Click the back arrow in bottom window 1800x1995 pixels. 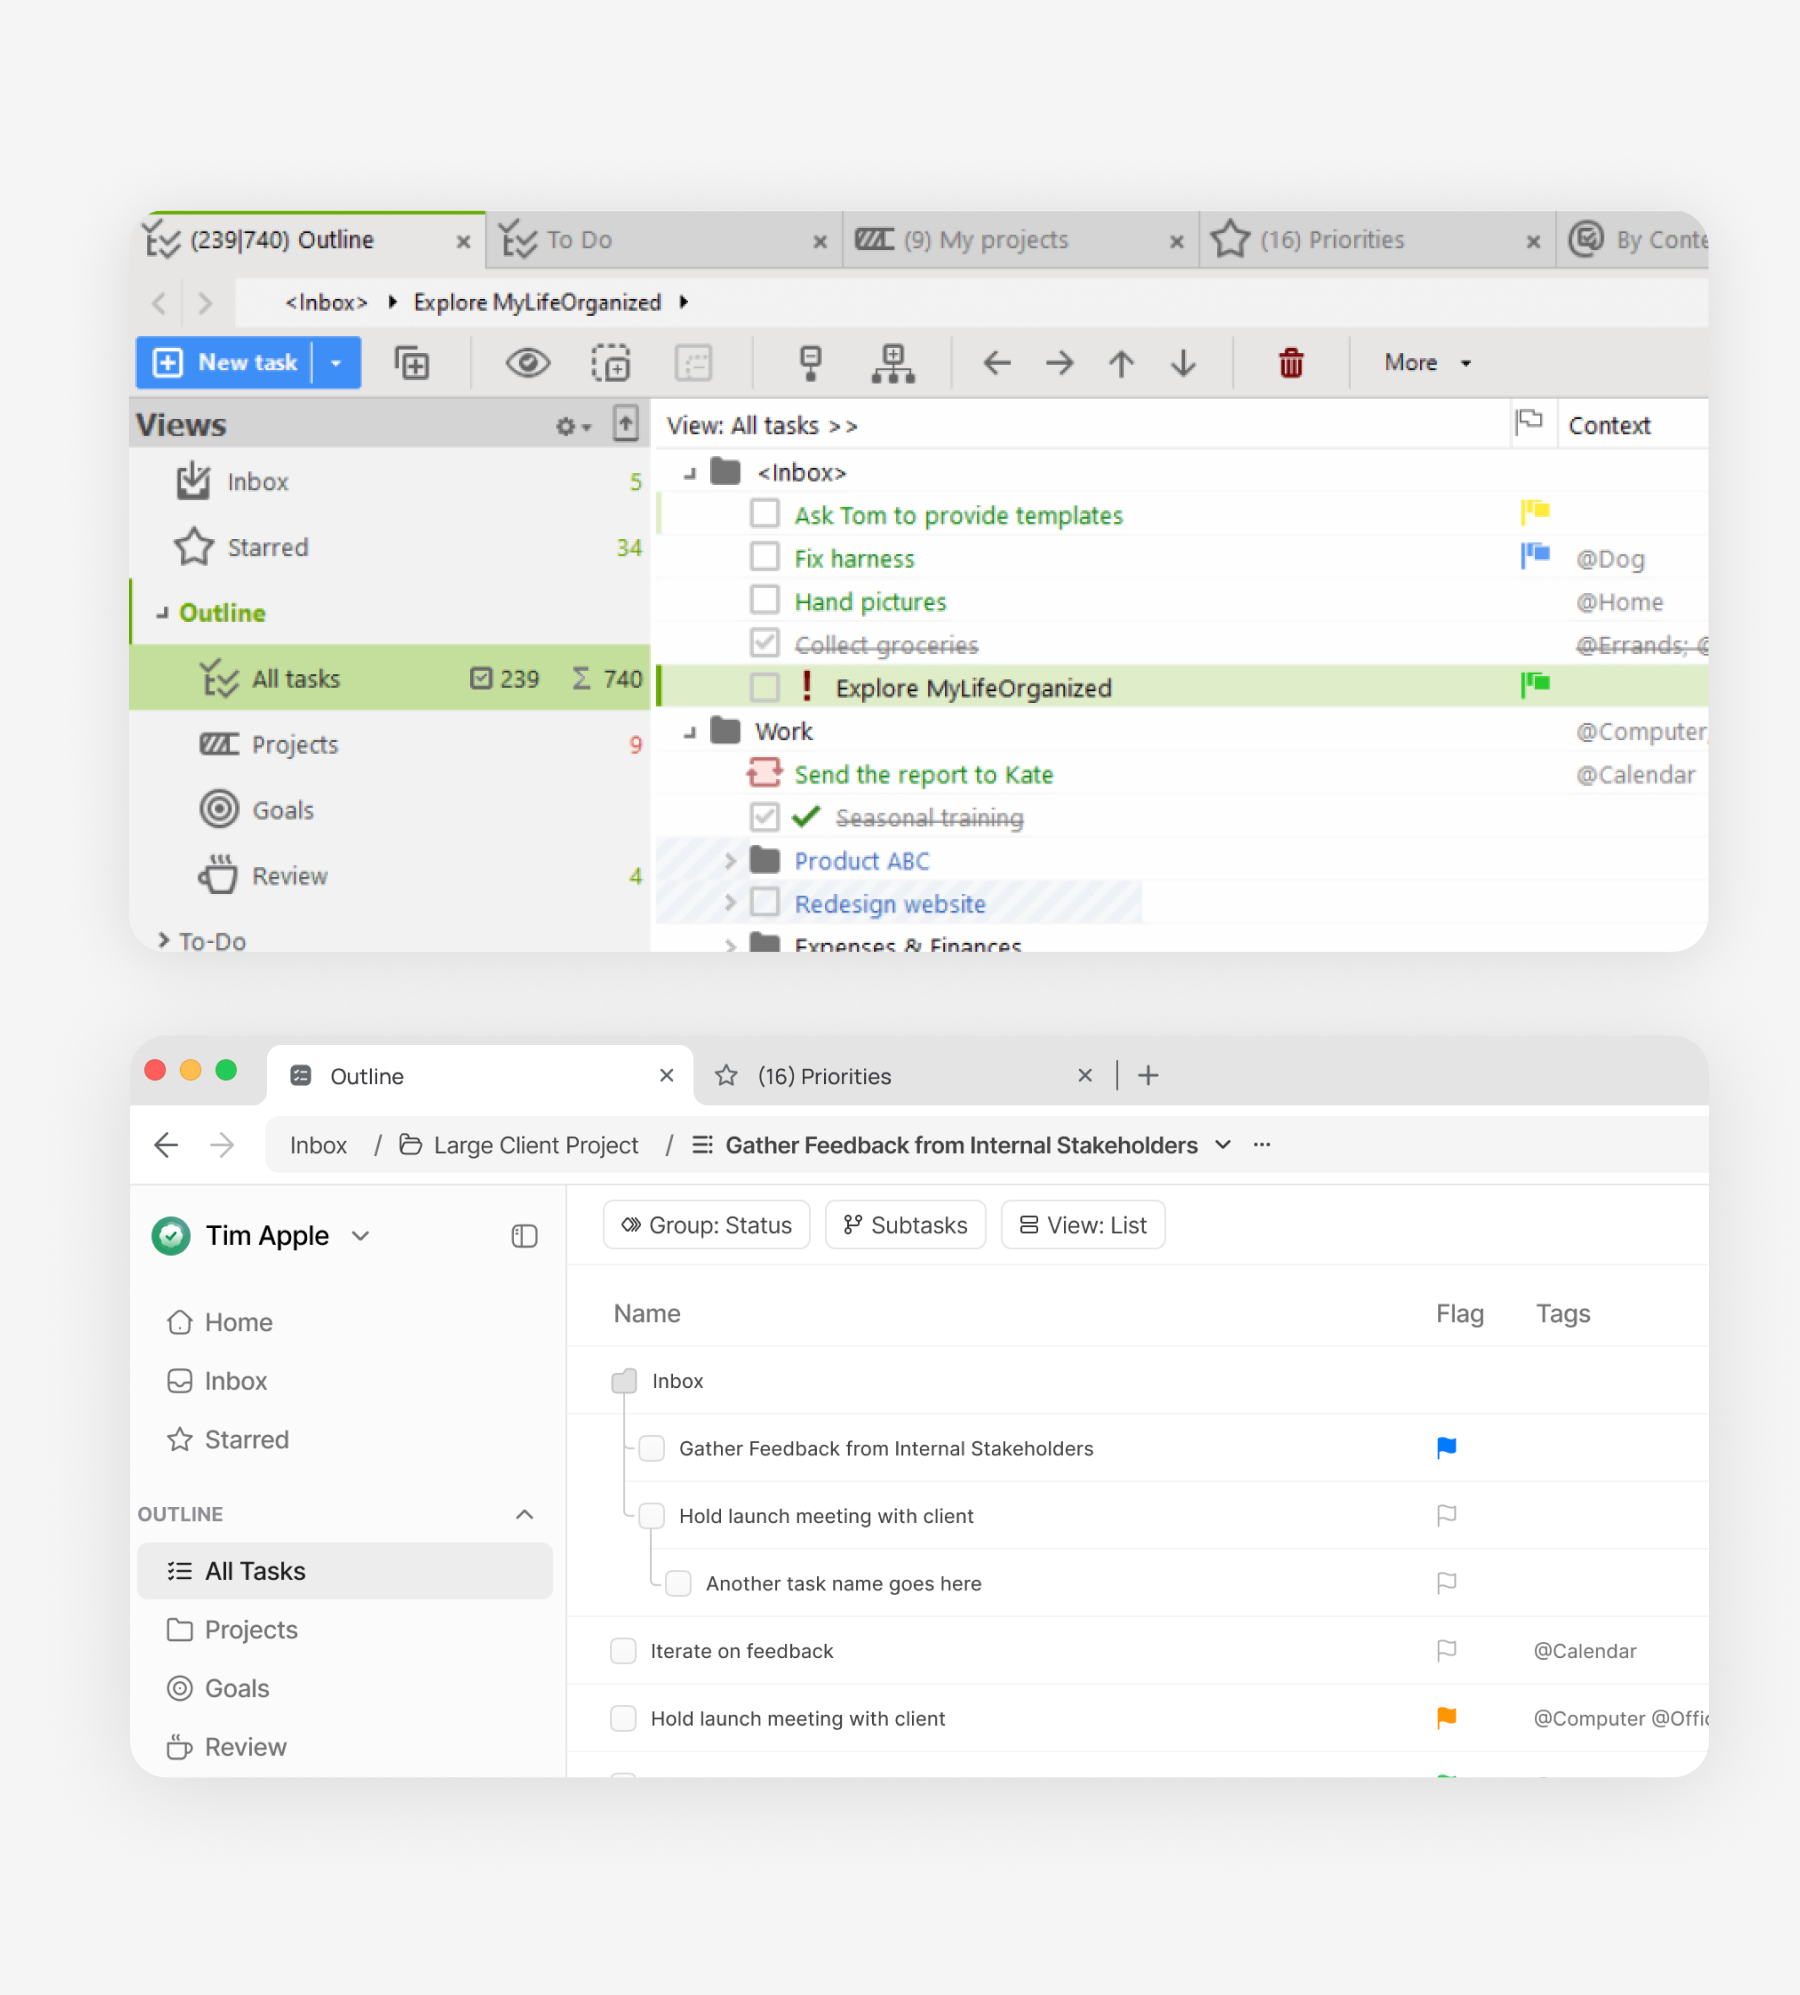[166, 1145]
